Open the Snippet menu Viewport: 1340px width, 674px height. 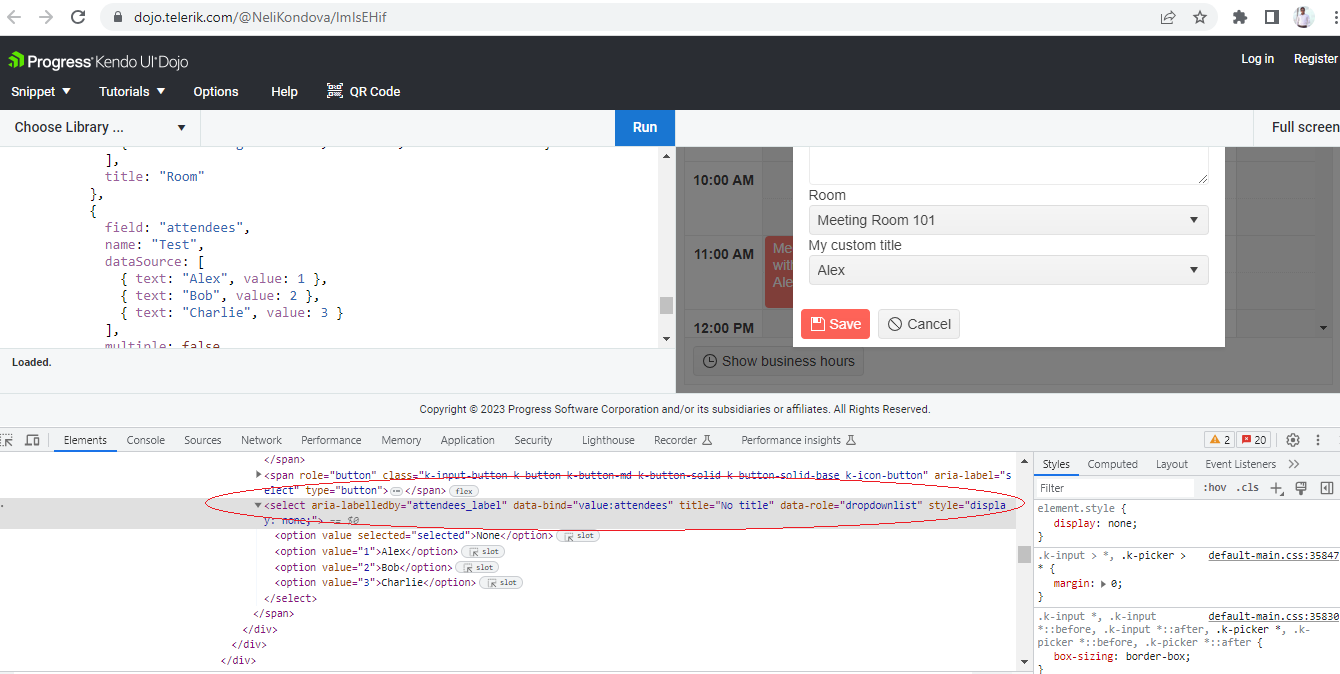[x=41, y=91]
